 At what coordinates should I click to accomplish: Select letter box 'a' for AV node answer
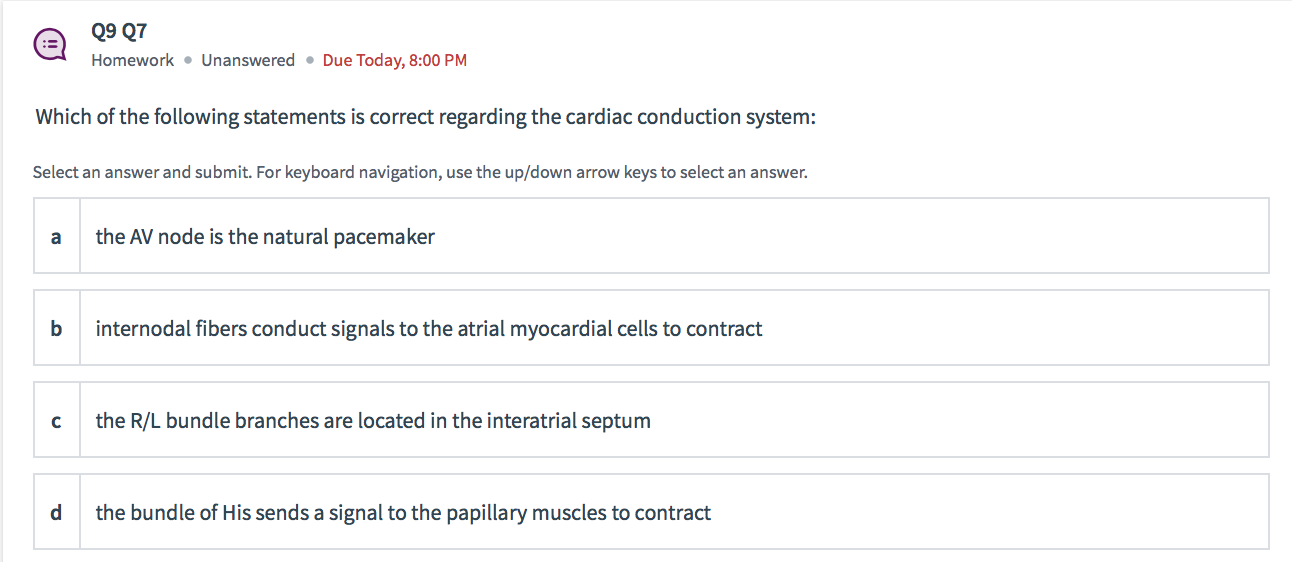[57, 237]
